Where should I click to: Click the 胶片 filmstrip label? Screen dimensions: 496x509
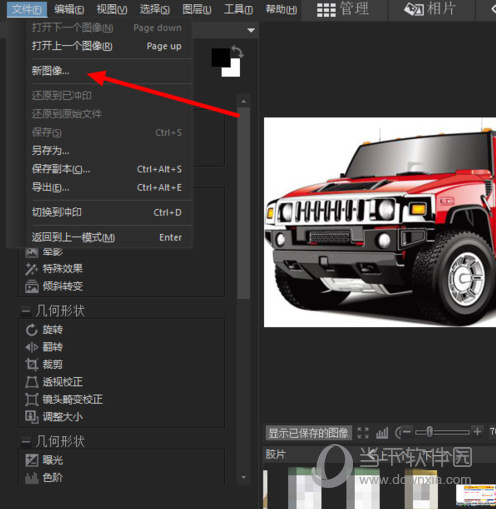point(275,454)
